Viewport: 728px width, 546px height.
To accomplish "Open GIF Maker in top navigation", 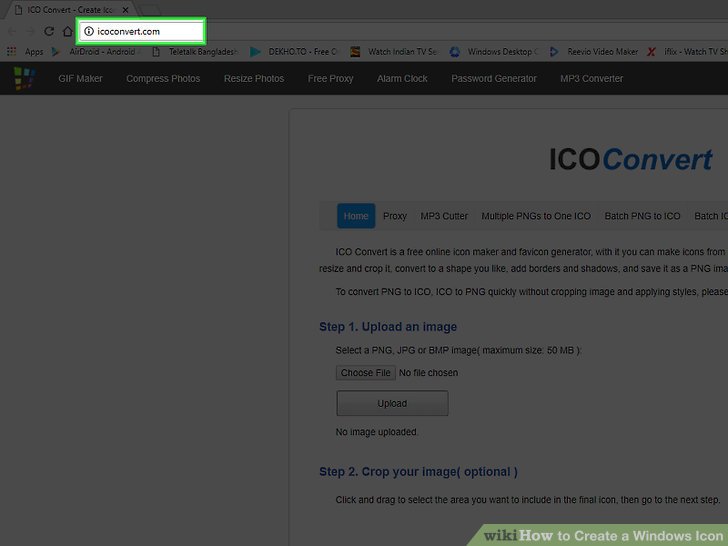I will 80,78.
